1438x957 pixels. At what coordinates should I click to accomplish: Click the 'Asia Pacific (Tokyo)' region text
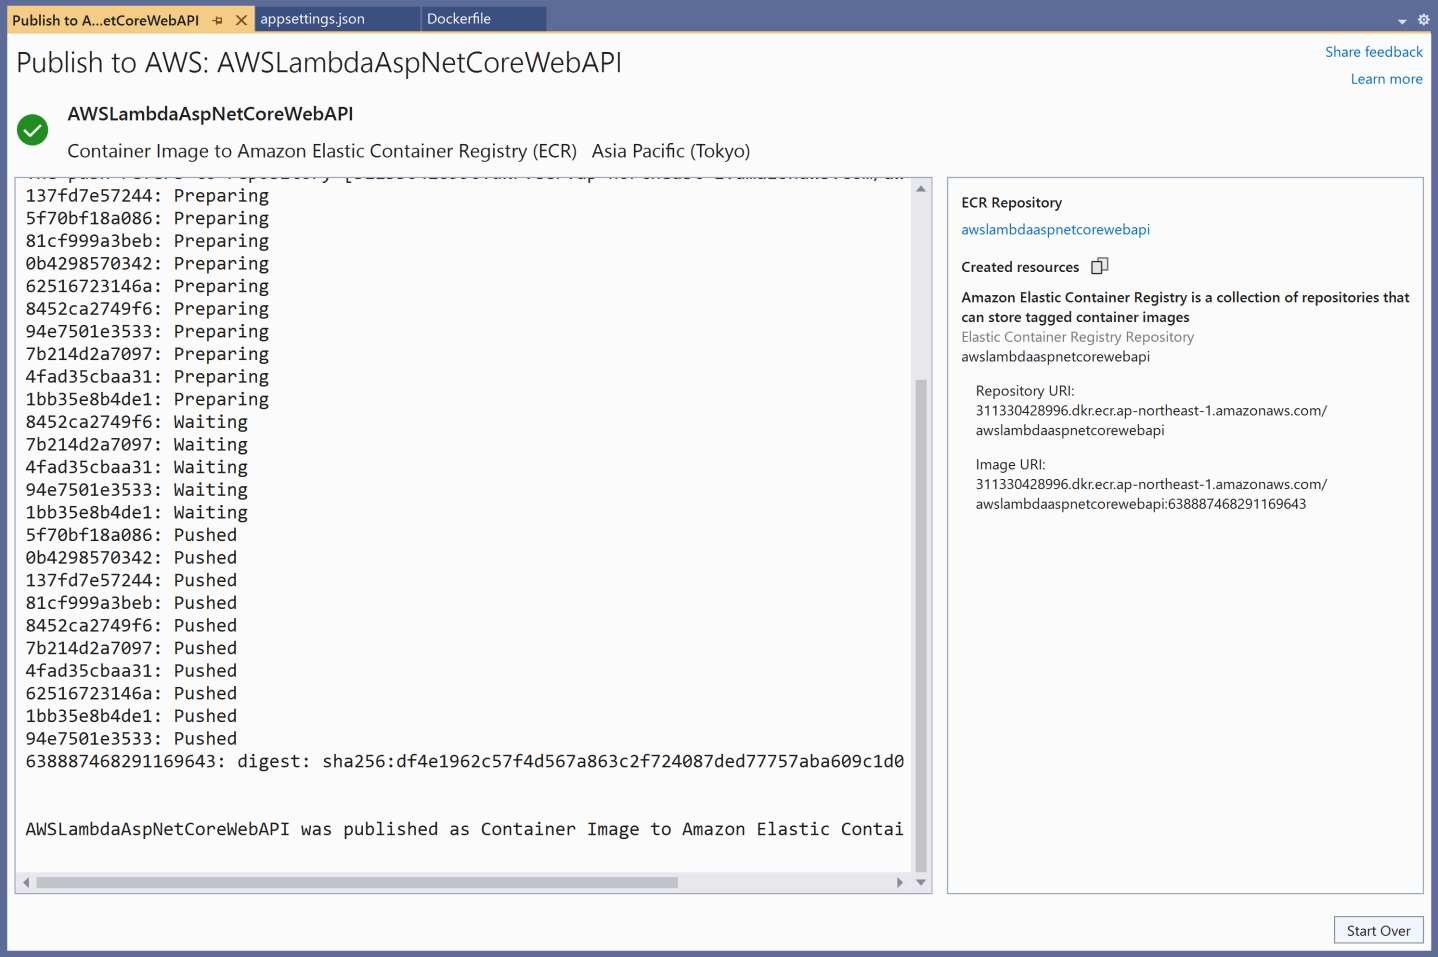671,151
